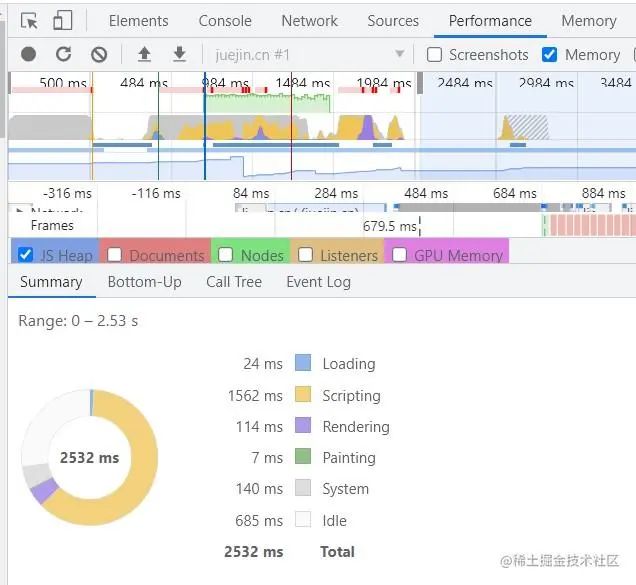Click the "2484 ms" overview ruler label

coord(465,83)
